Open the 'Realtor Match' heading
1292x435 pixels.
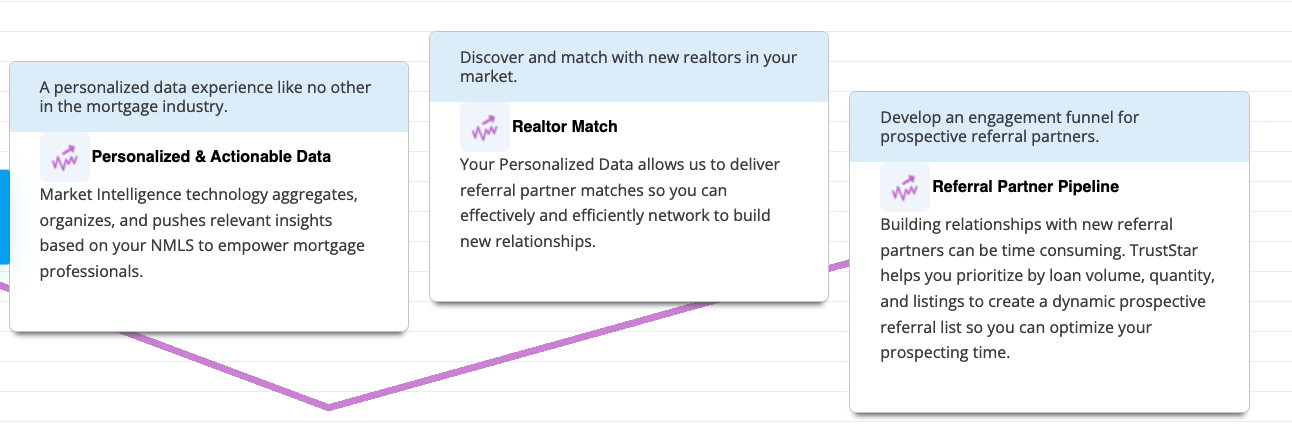pos(564,127)
